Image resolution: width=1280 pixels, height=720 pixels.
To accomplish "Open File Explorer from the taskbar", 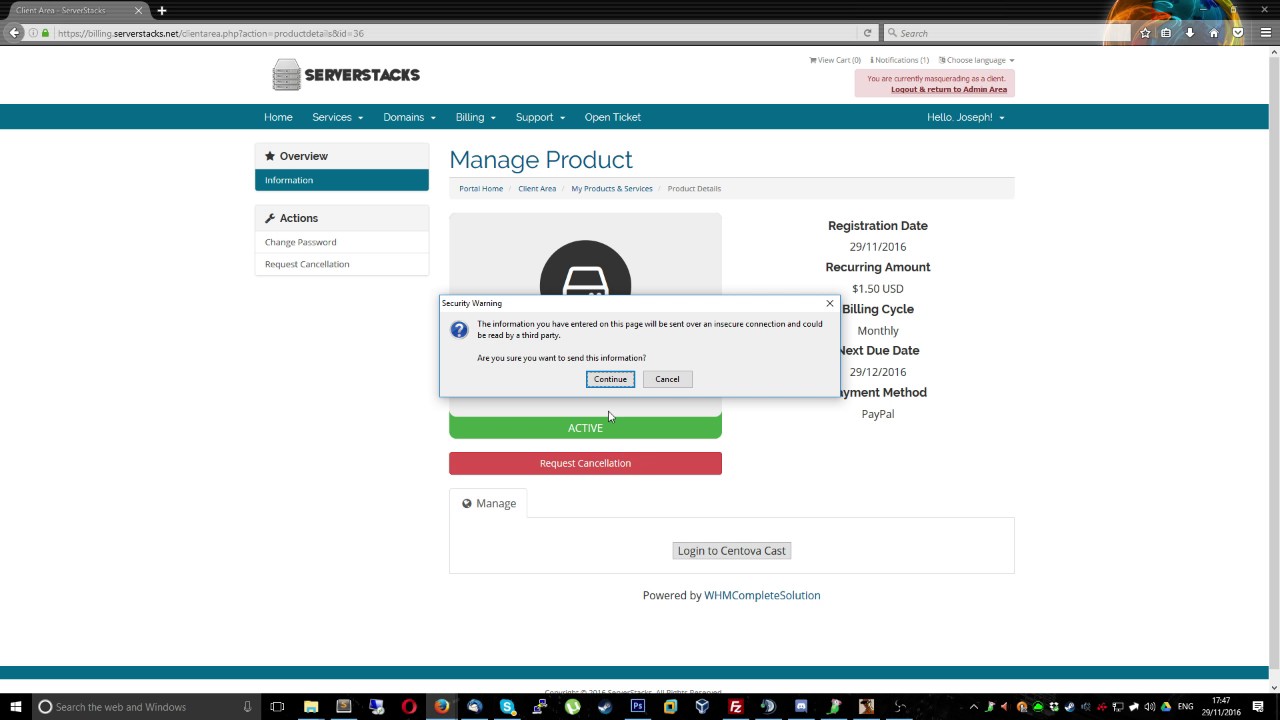I will [x=311, y=707].
